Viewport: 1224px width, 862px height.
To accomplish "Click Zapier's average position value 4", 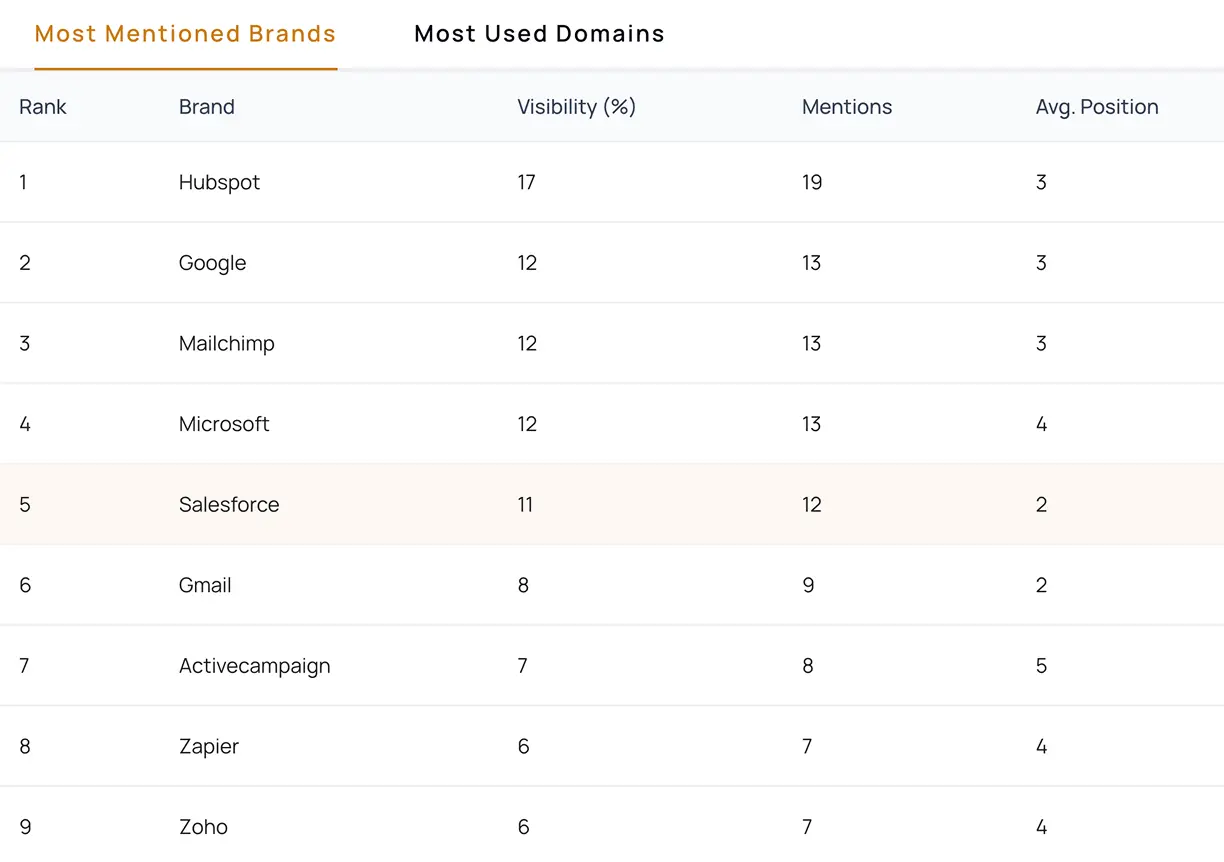I will pyautogui.click(x=1042, y=746).
